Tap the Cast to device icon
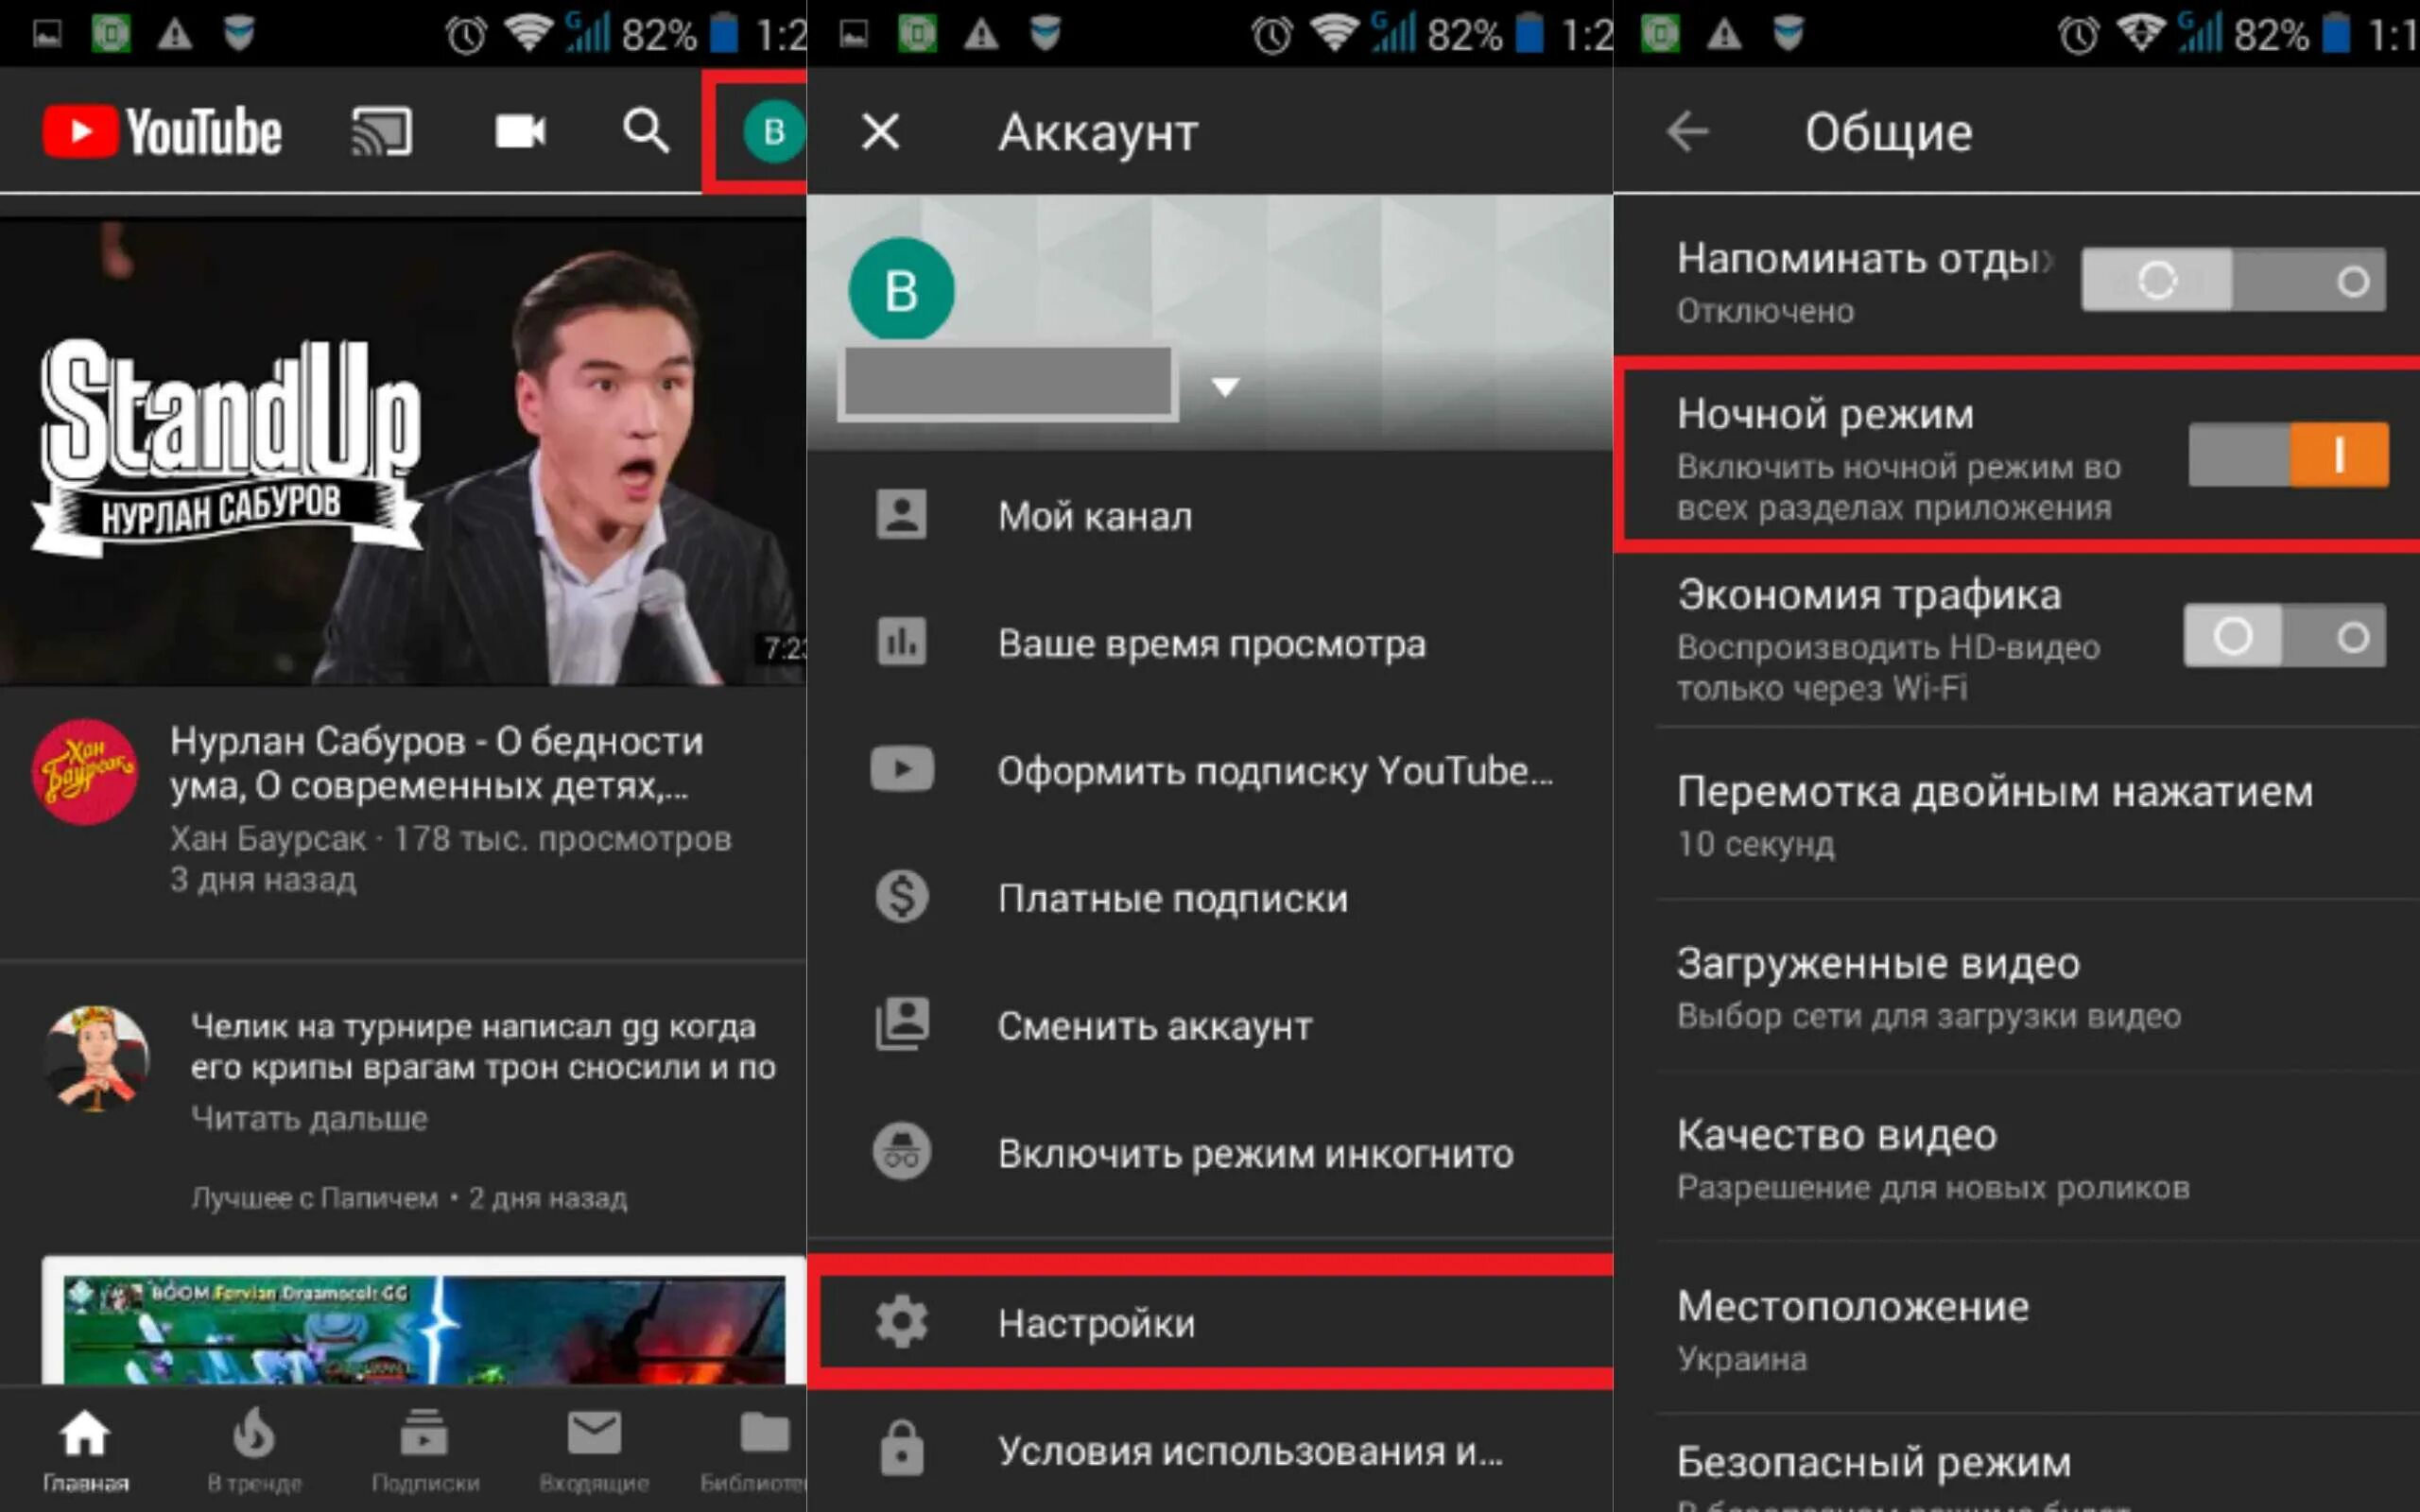Image resolution: width=2420 pixels, height=1512 pixels. click(x=381, y=131)
